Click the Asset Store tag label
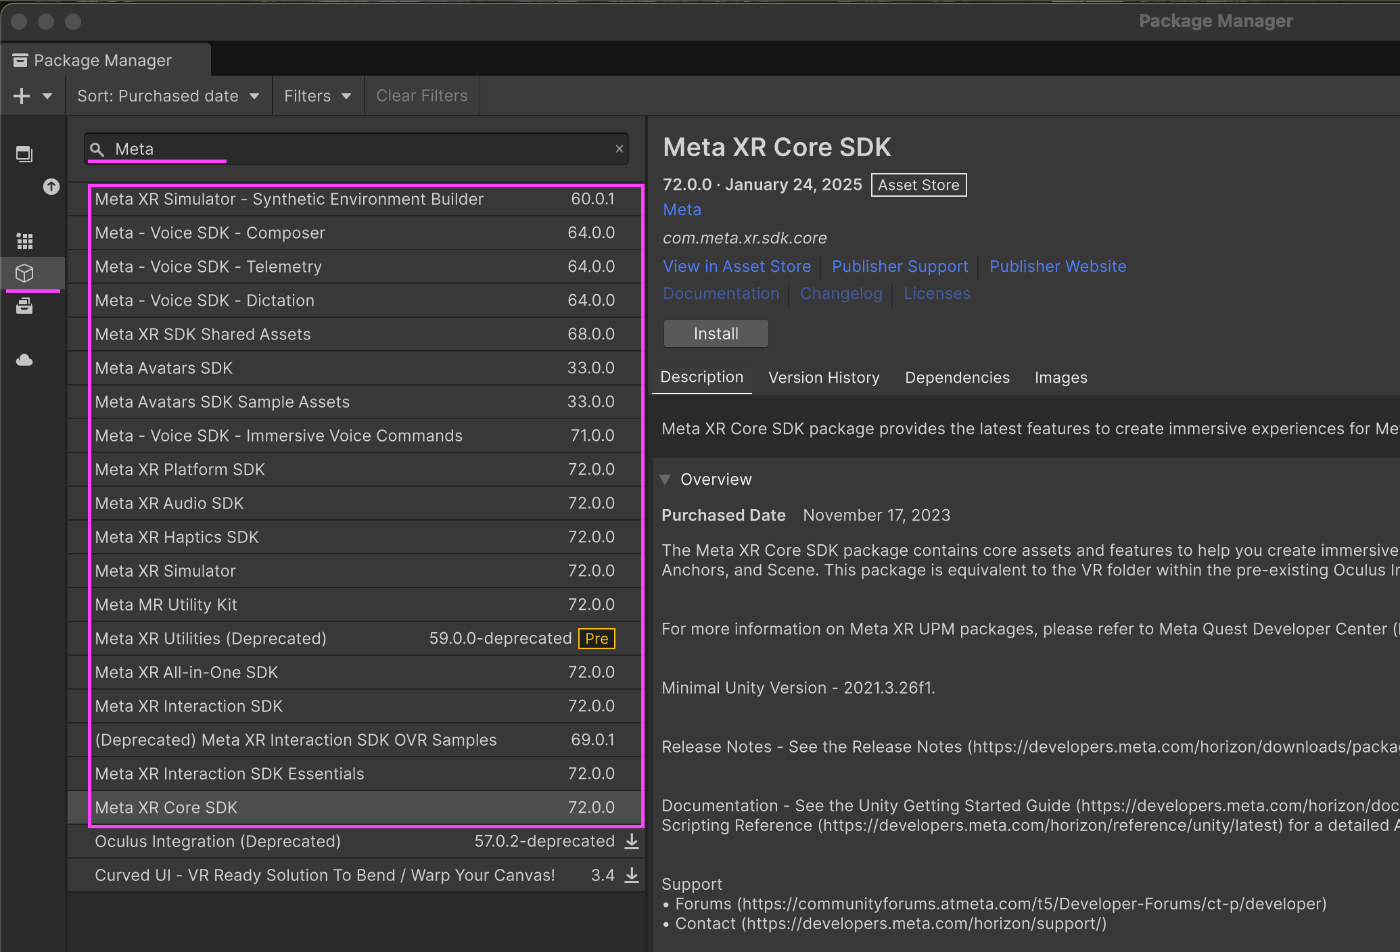This screenshot has width=1400, height=952. click(x=919, y=185)
